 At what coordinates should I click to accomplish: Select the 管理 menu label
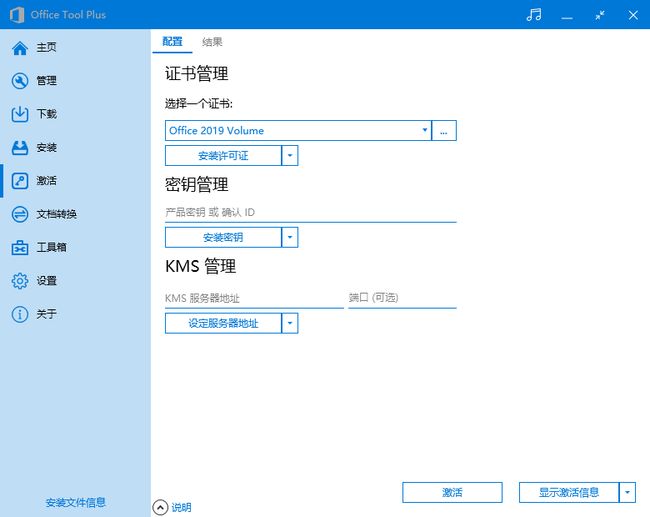[x=46, y=80]
